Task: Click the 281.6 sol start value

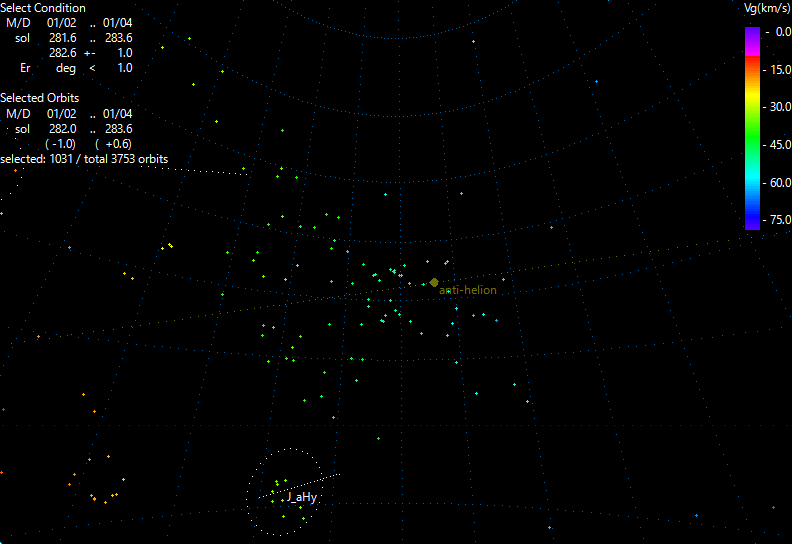Action: (63, 38)
